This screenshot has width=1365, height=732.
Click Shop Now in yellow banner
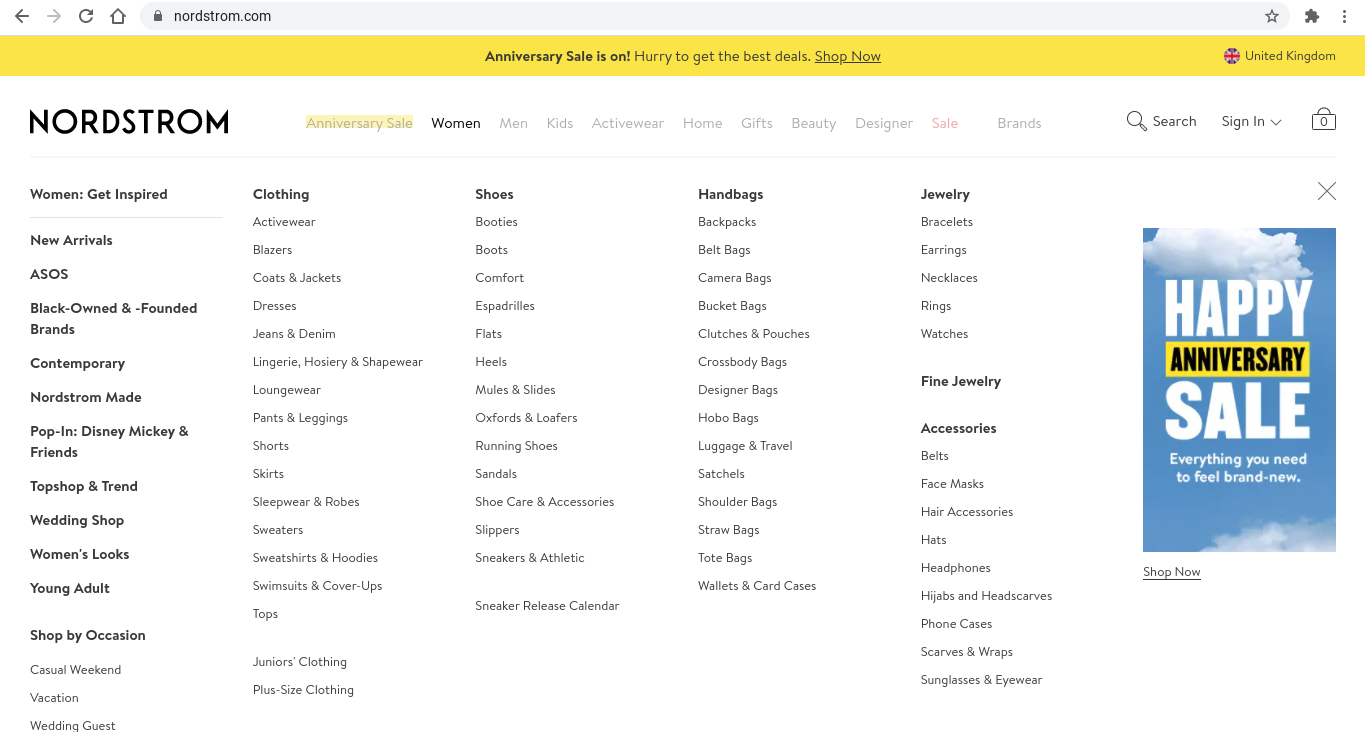[847, 56]
